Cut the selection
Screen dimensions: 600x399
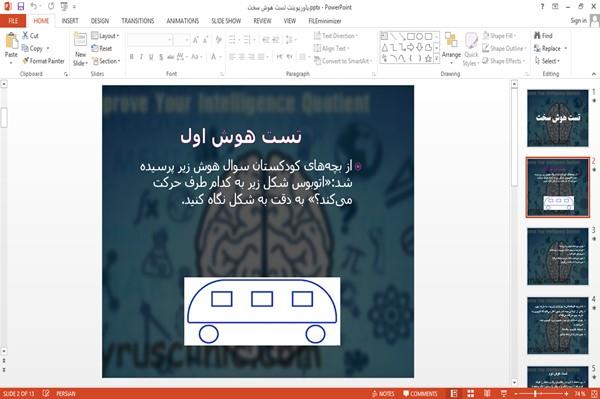pos(31,36)
